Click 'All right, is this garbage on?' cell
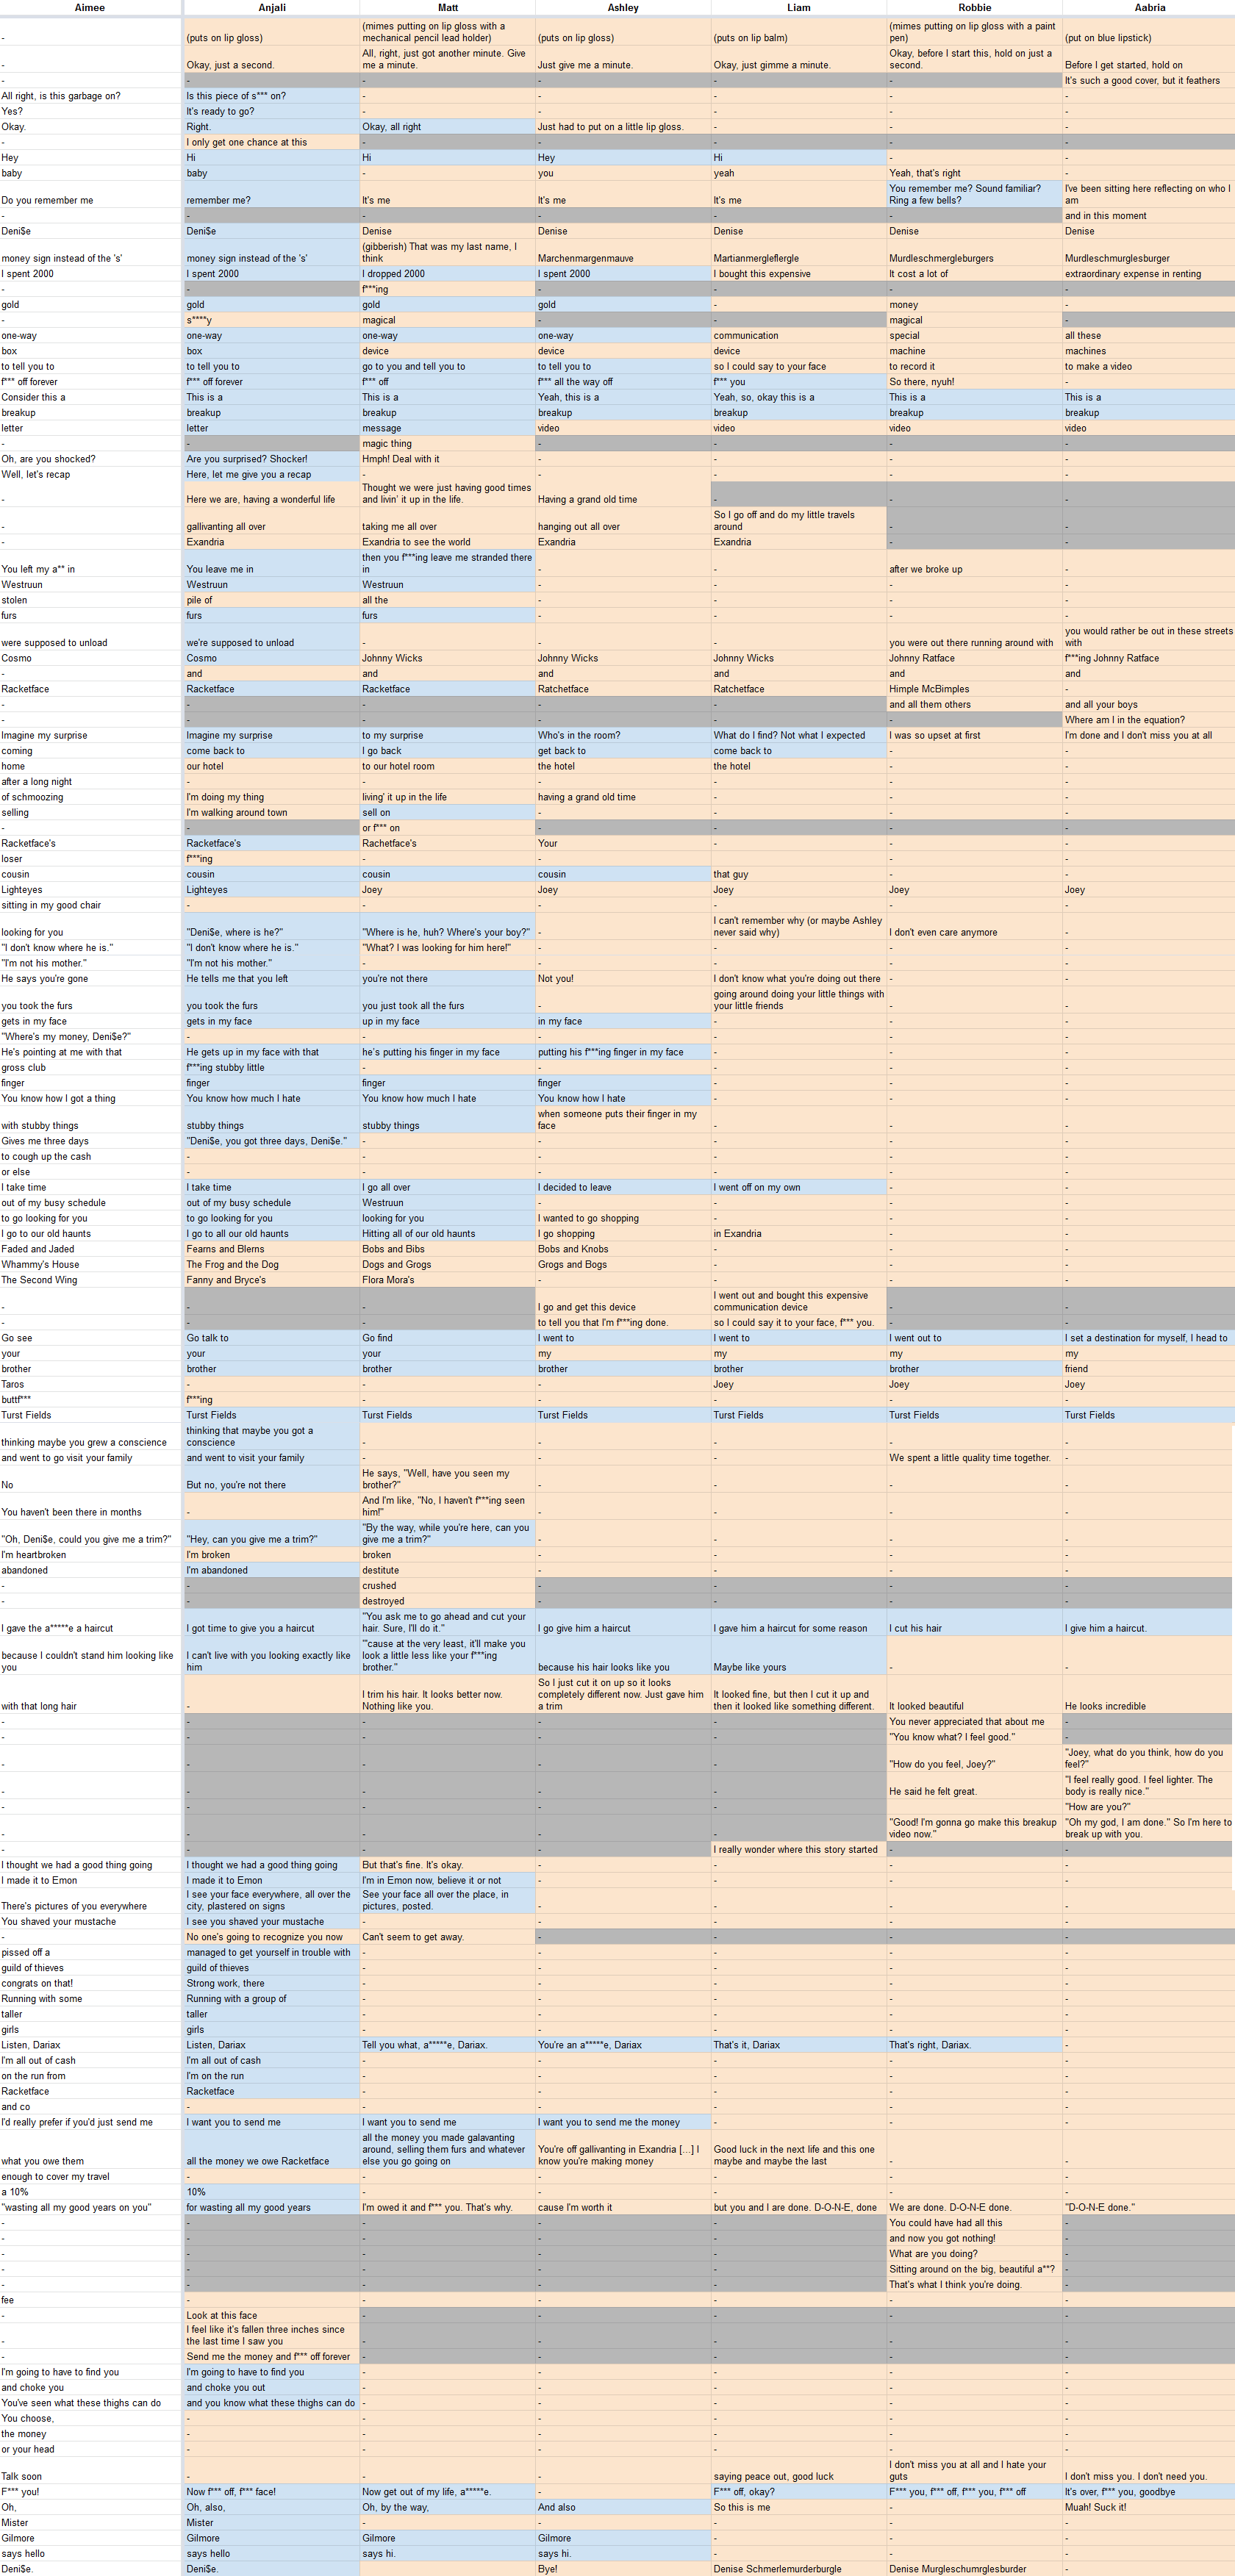 click(x=91, y=96)
